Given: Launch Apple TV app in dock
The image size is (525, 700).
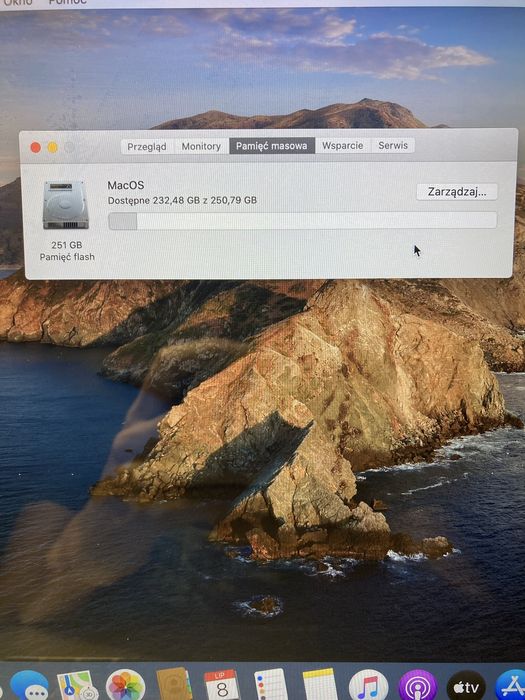Looking at the screenshot, I should (466, 686).
